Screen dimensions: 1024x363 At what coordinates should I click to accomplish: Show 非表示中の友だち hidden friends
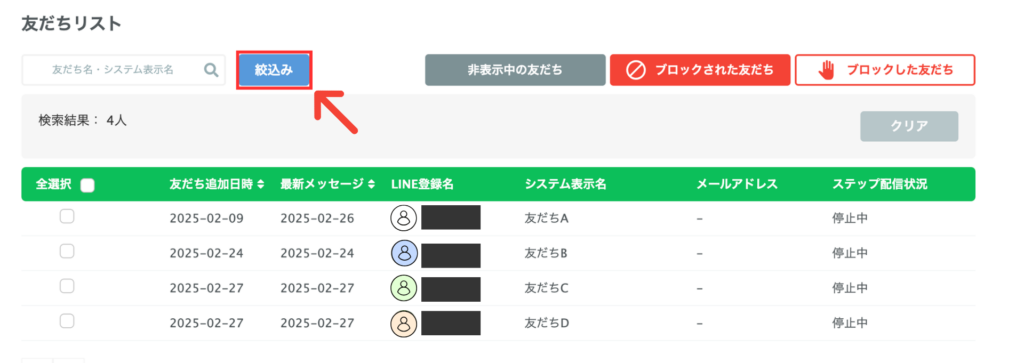515,70
